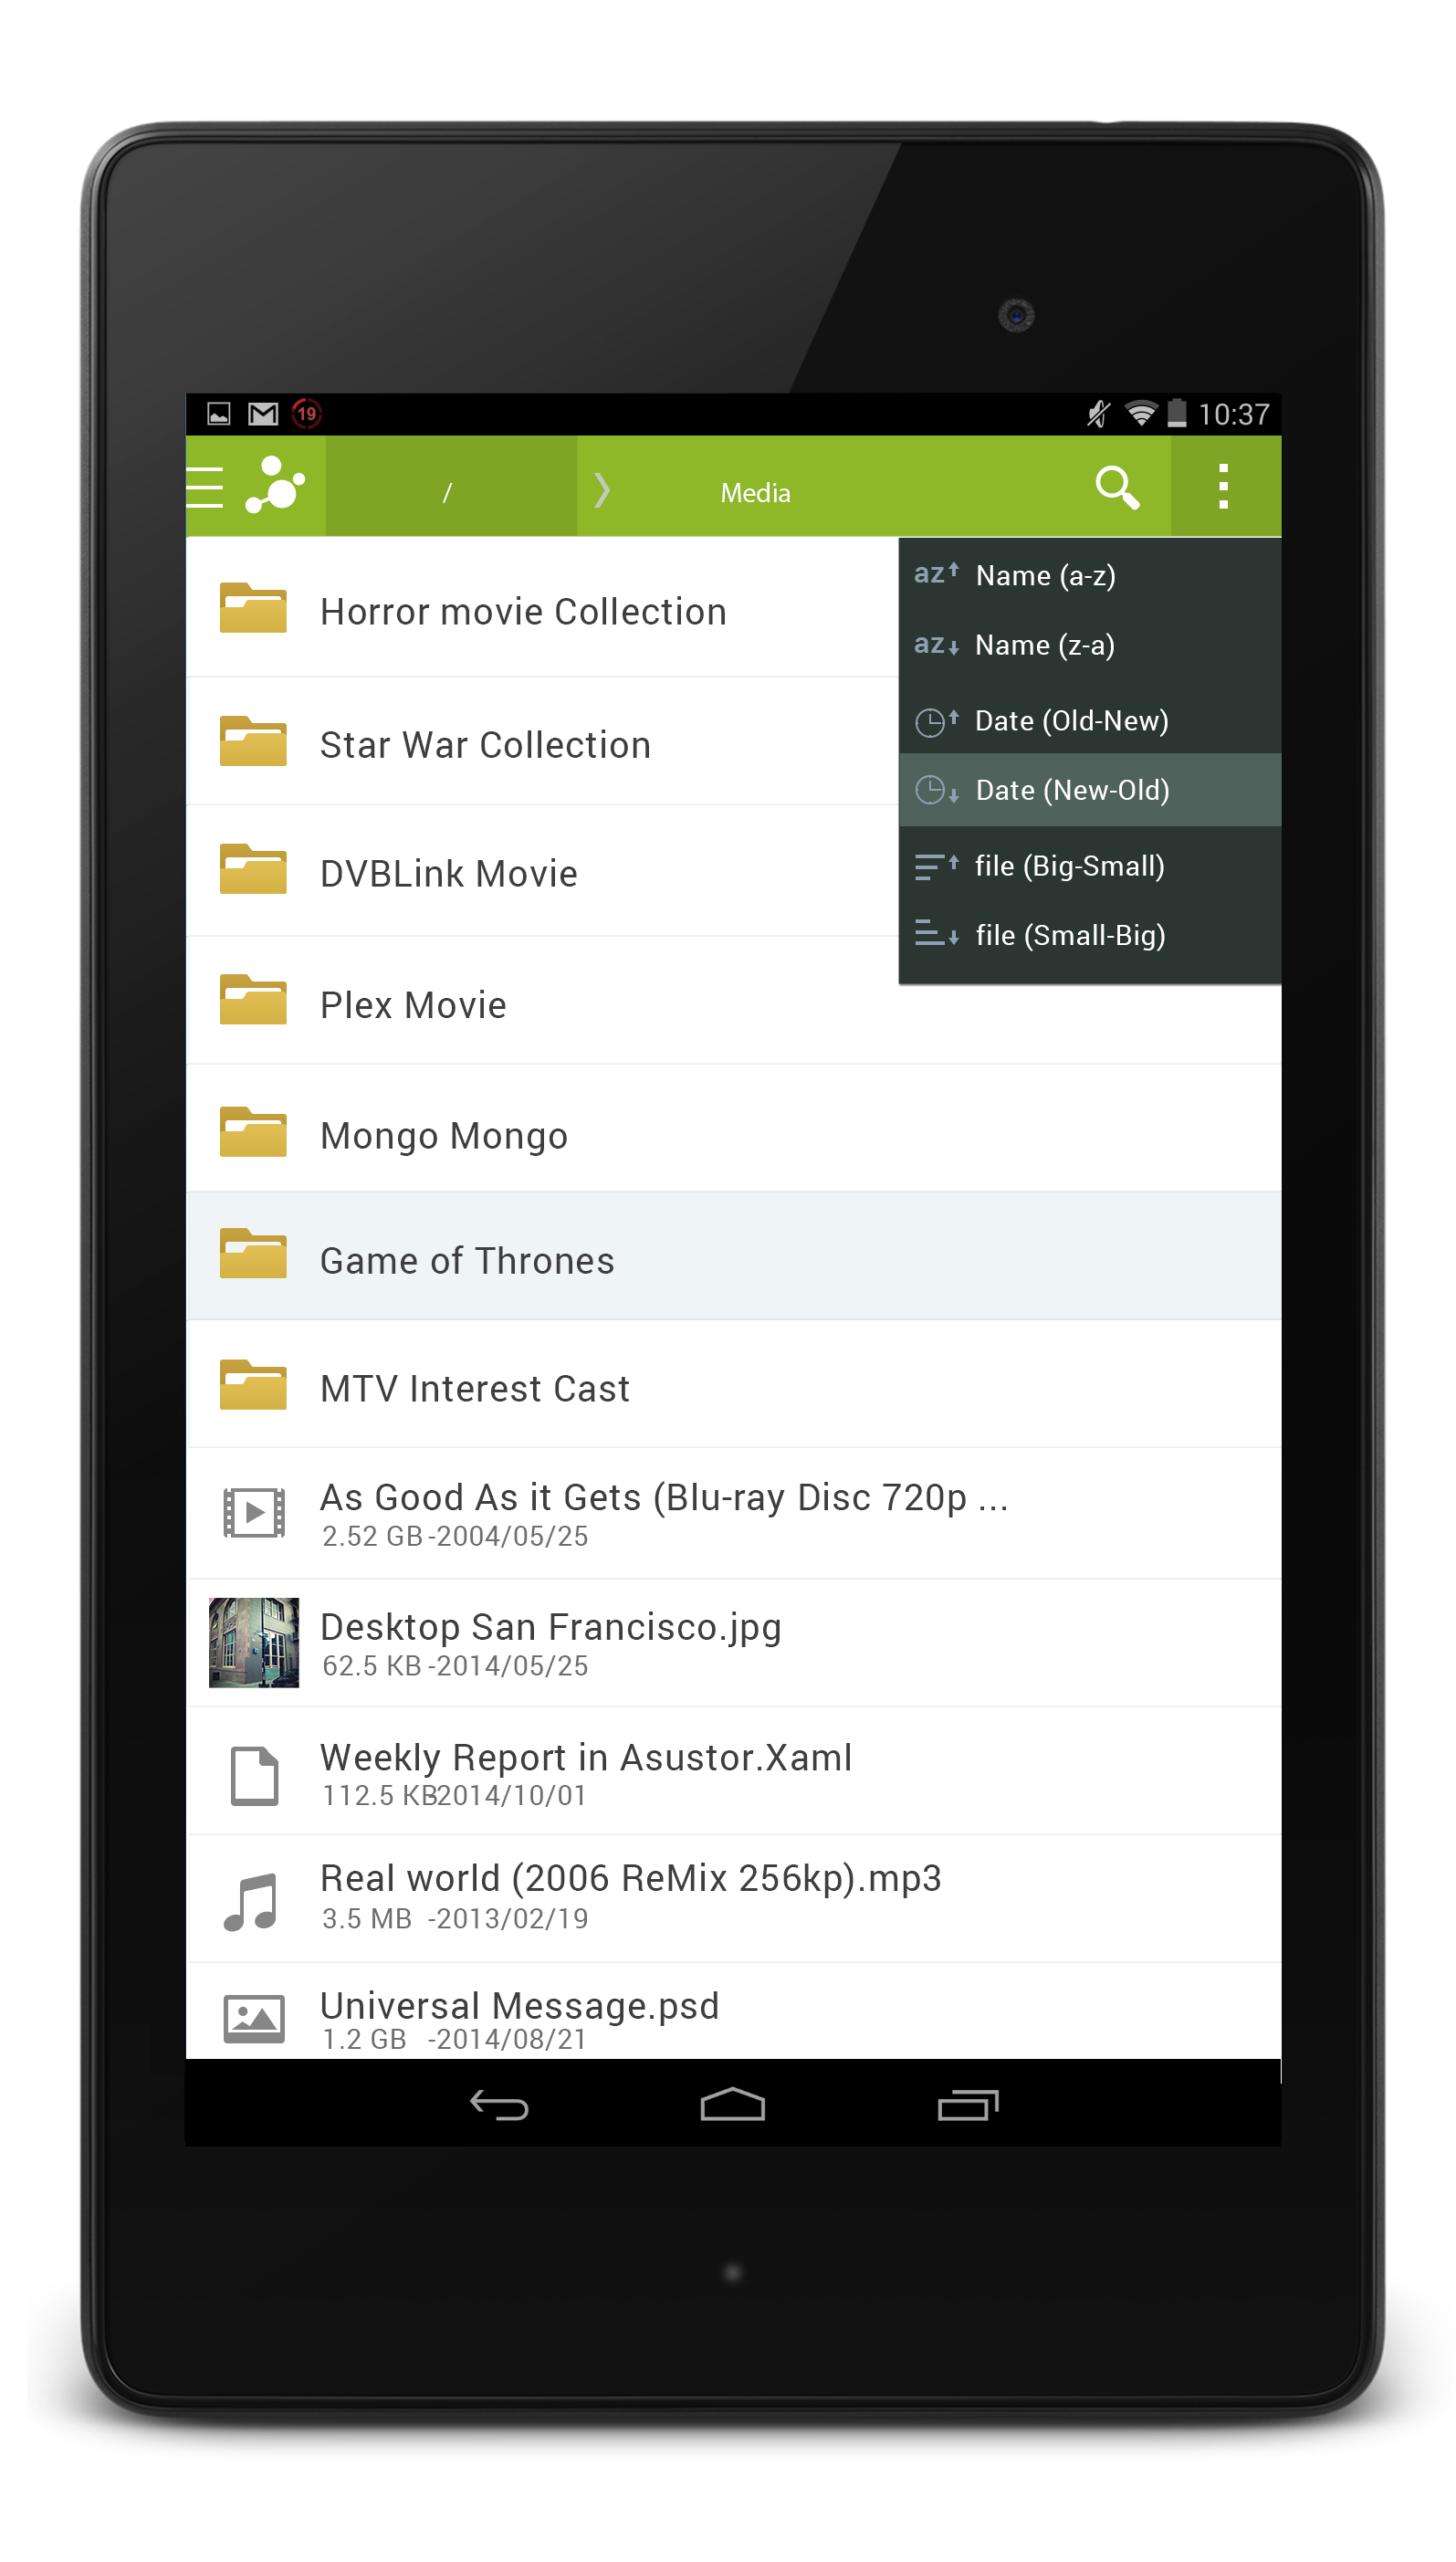Image resolution: width=1456 pixels, height=2562 pixels.
Task: Open Game of Thrones folder icon
Action: pos(253,1253)
